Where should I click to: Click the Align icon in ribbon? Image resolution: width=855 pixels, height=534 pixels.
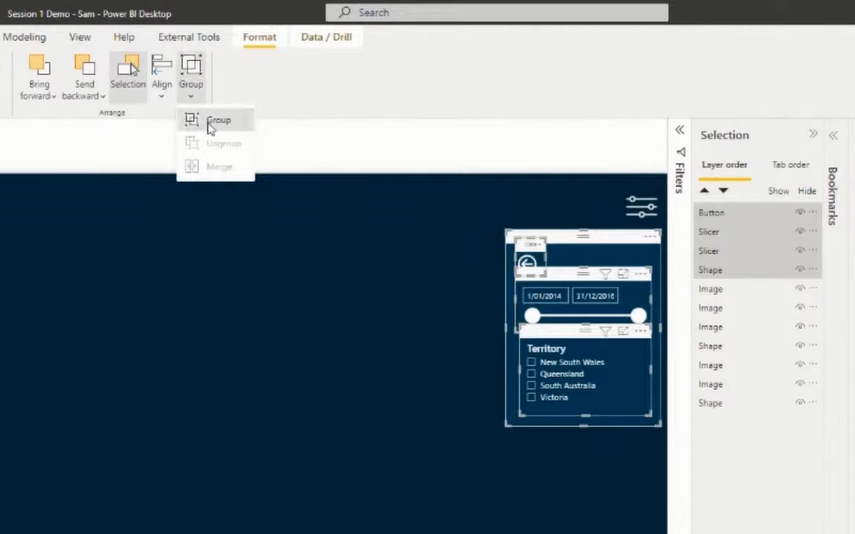[161, 65]
